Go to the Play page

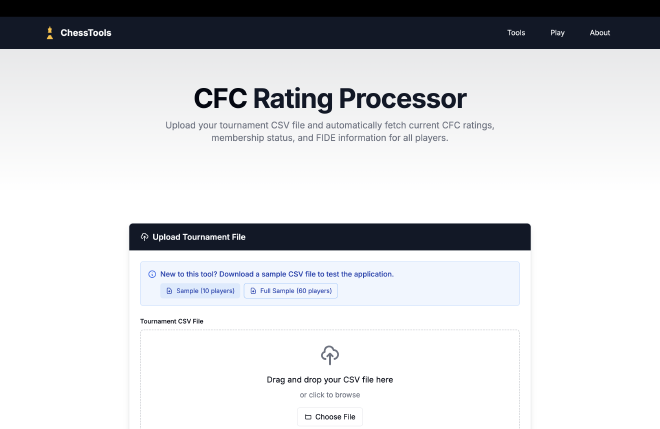click(x=557, y=33)
